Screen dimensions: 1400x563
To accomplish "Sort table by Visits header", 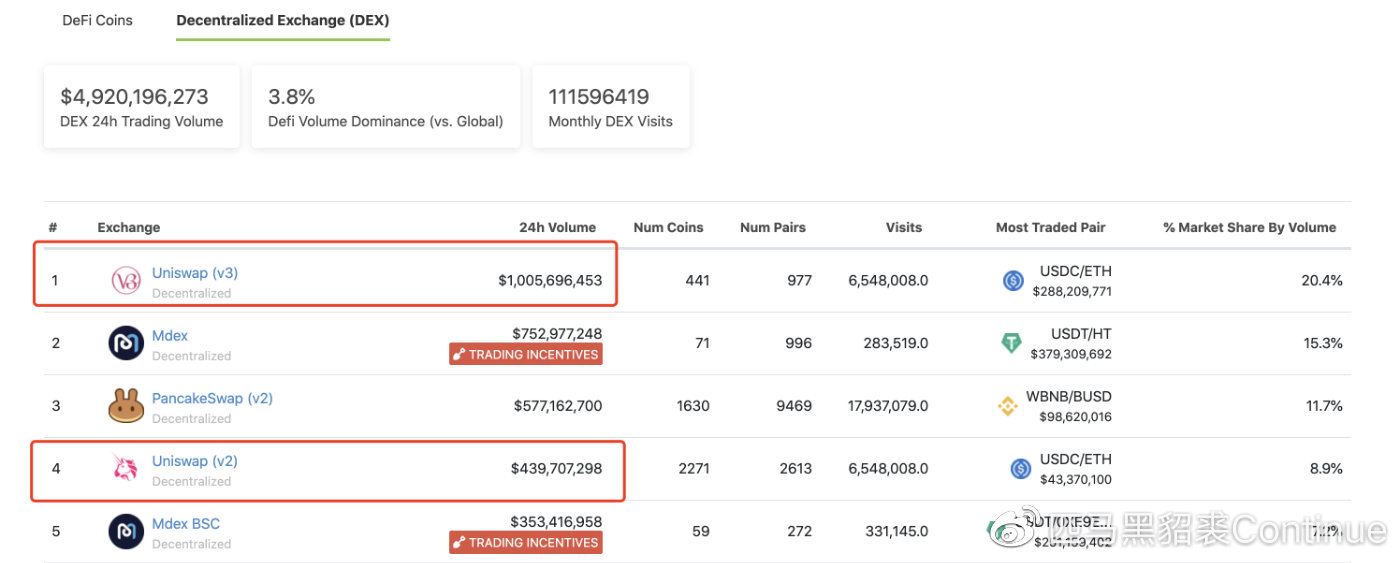I will [904, 227].
